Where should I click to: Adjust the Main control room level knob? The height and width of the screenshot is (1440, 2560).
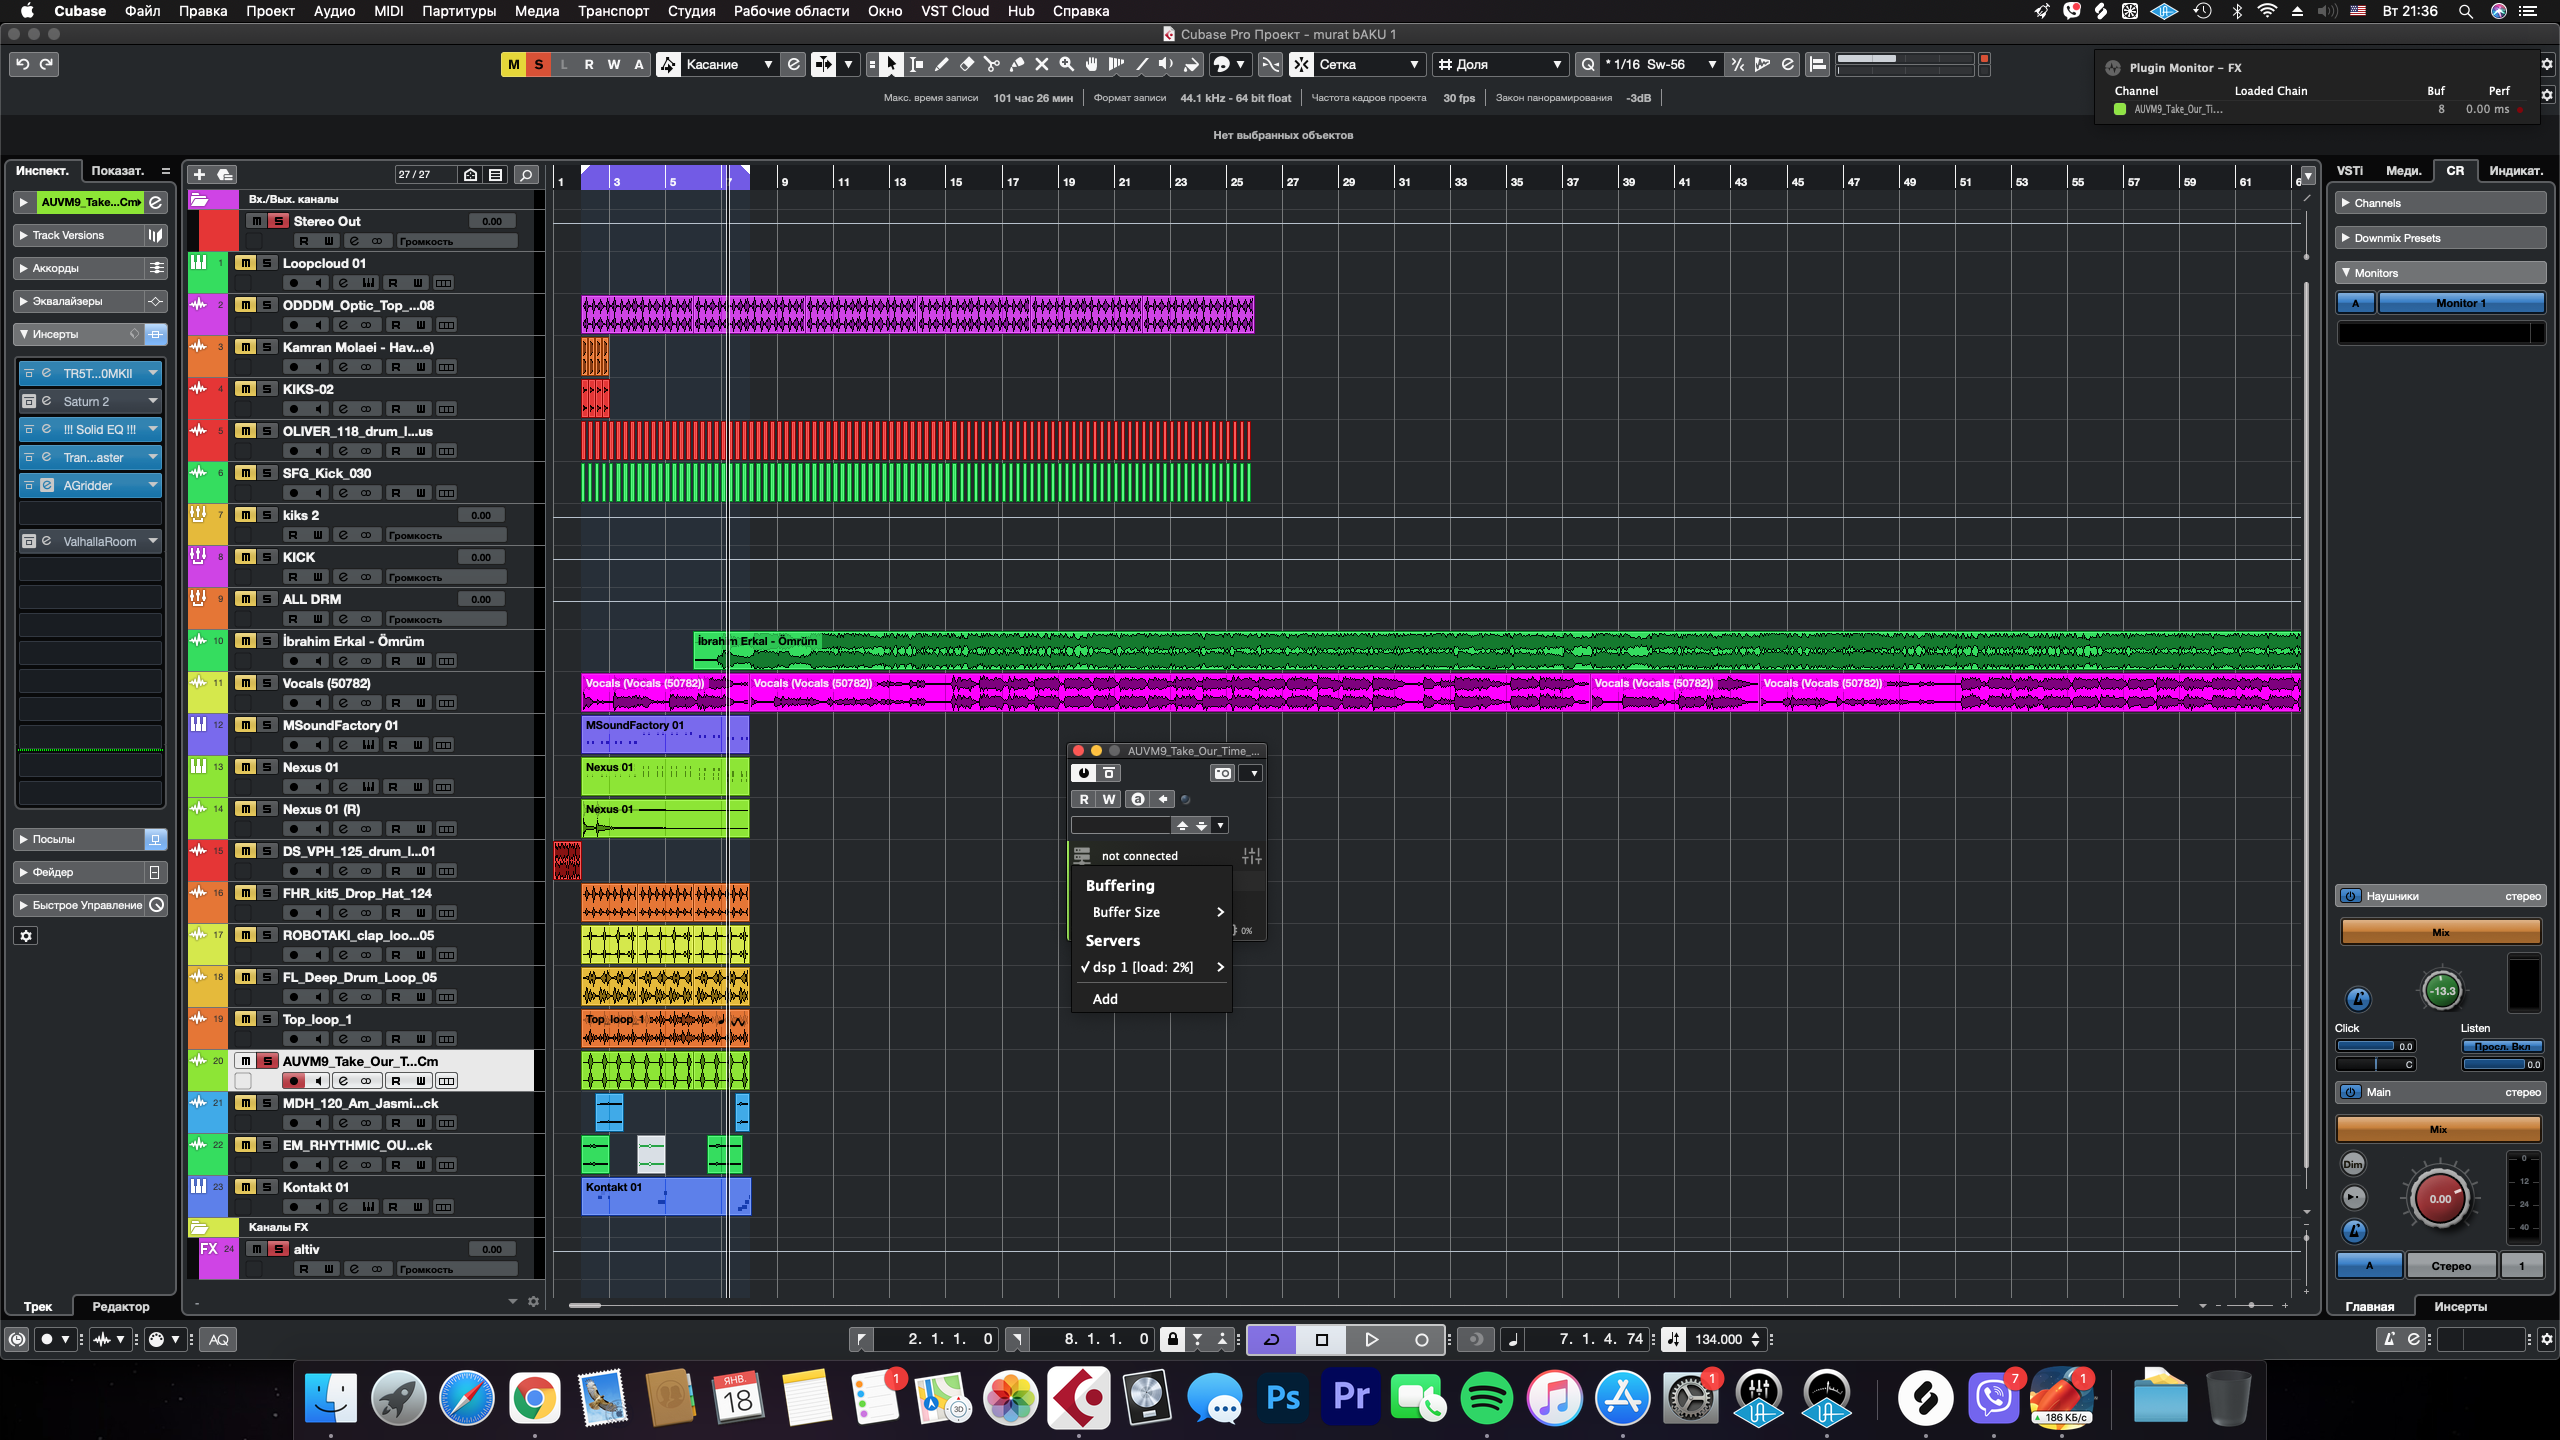(x=2439, y=1198)
